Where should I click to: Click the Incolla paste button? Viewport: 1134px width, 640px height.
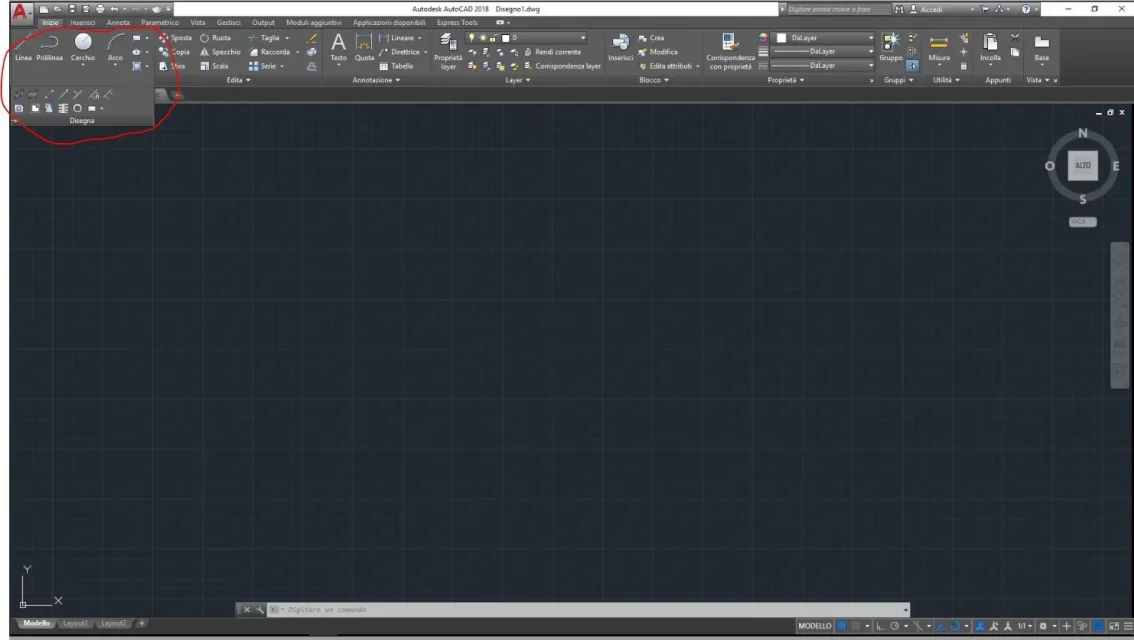click(x=990, y=47)
